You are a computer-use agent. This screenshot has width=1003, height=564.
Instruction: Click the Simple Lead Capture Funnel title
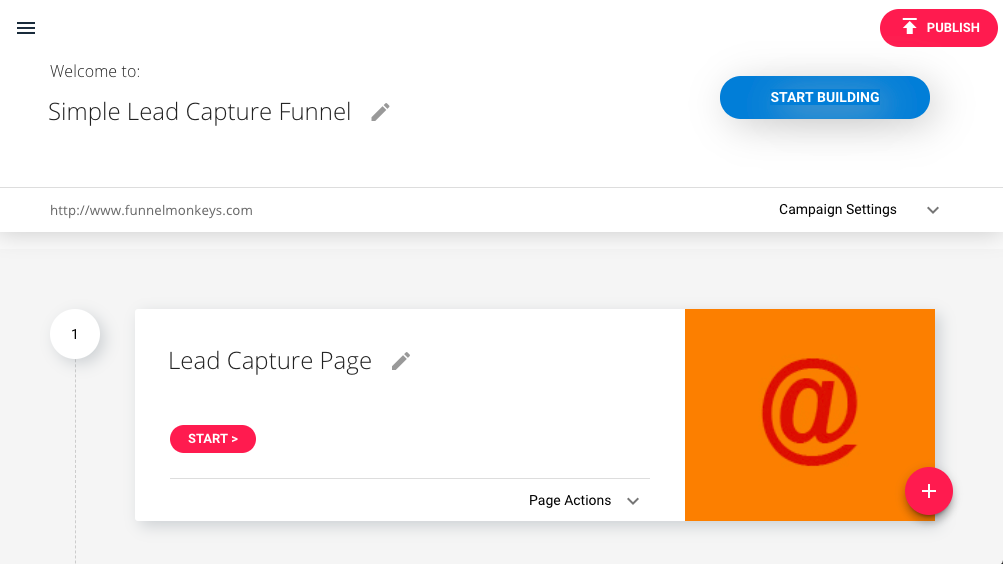coord(200,112)
